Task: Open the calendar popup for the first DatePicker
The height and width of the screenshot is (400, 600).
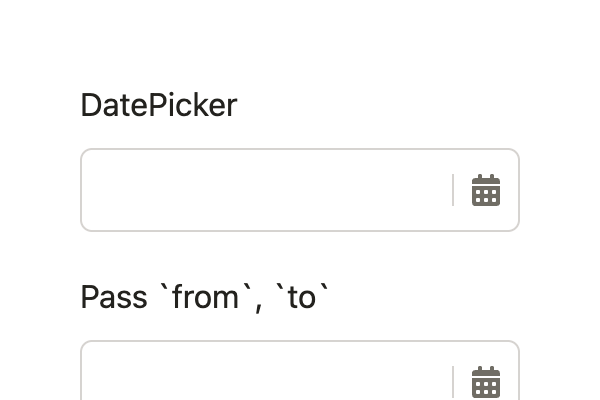Action: point(486,190)
